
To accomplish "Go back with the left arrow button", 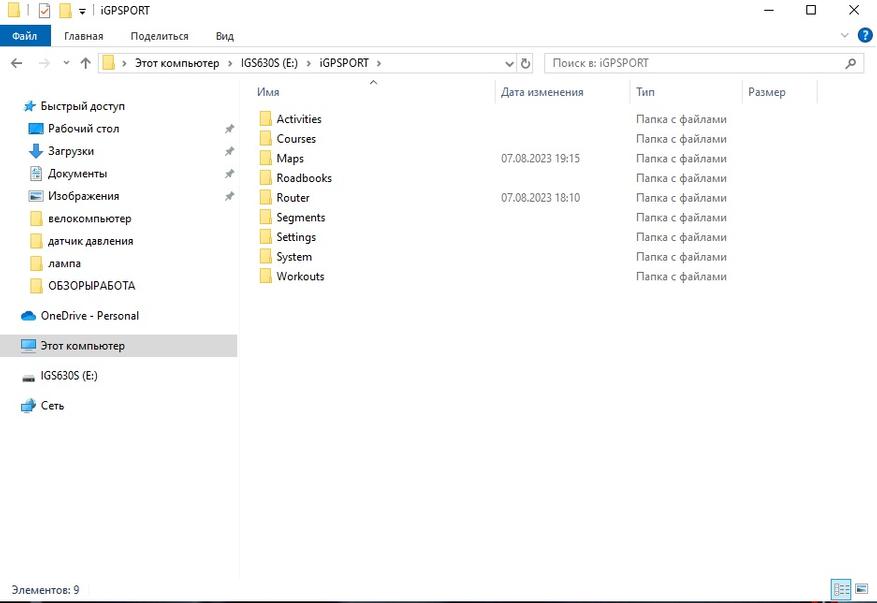I will pos(17,63).
